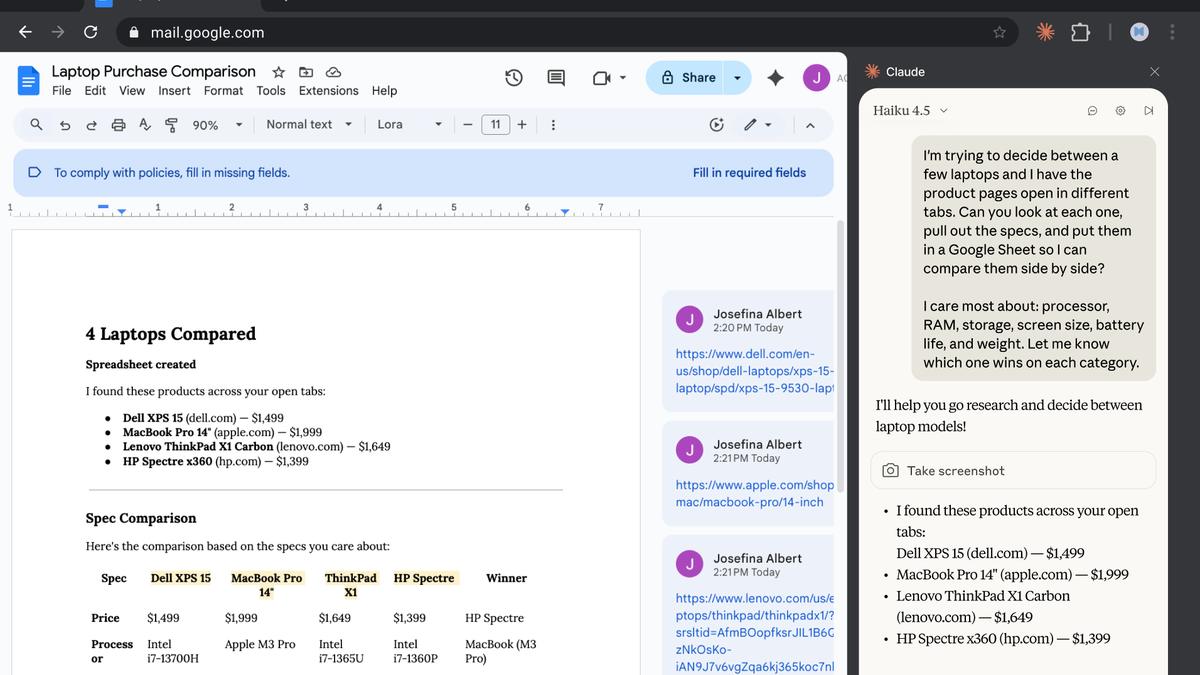Viewport: 1200px width, 675px height.
Task: Open the toolbar three-dot overflow menu
Action: pyautogui.click(x=553, y=125)
